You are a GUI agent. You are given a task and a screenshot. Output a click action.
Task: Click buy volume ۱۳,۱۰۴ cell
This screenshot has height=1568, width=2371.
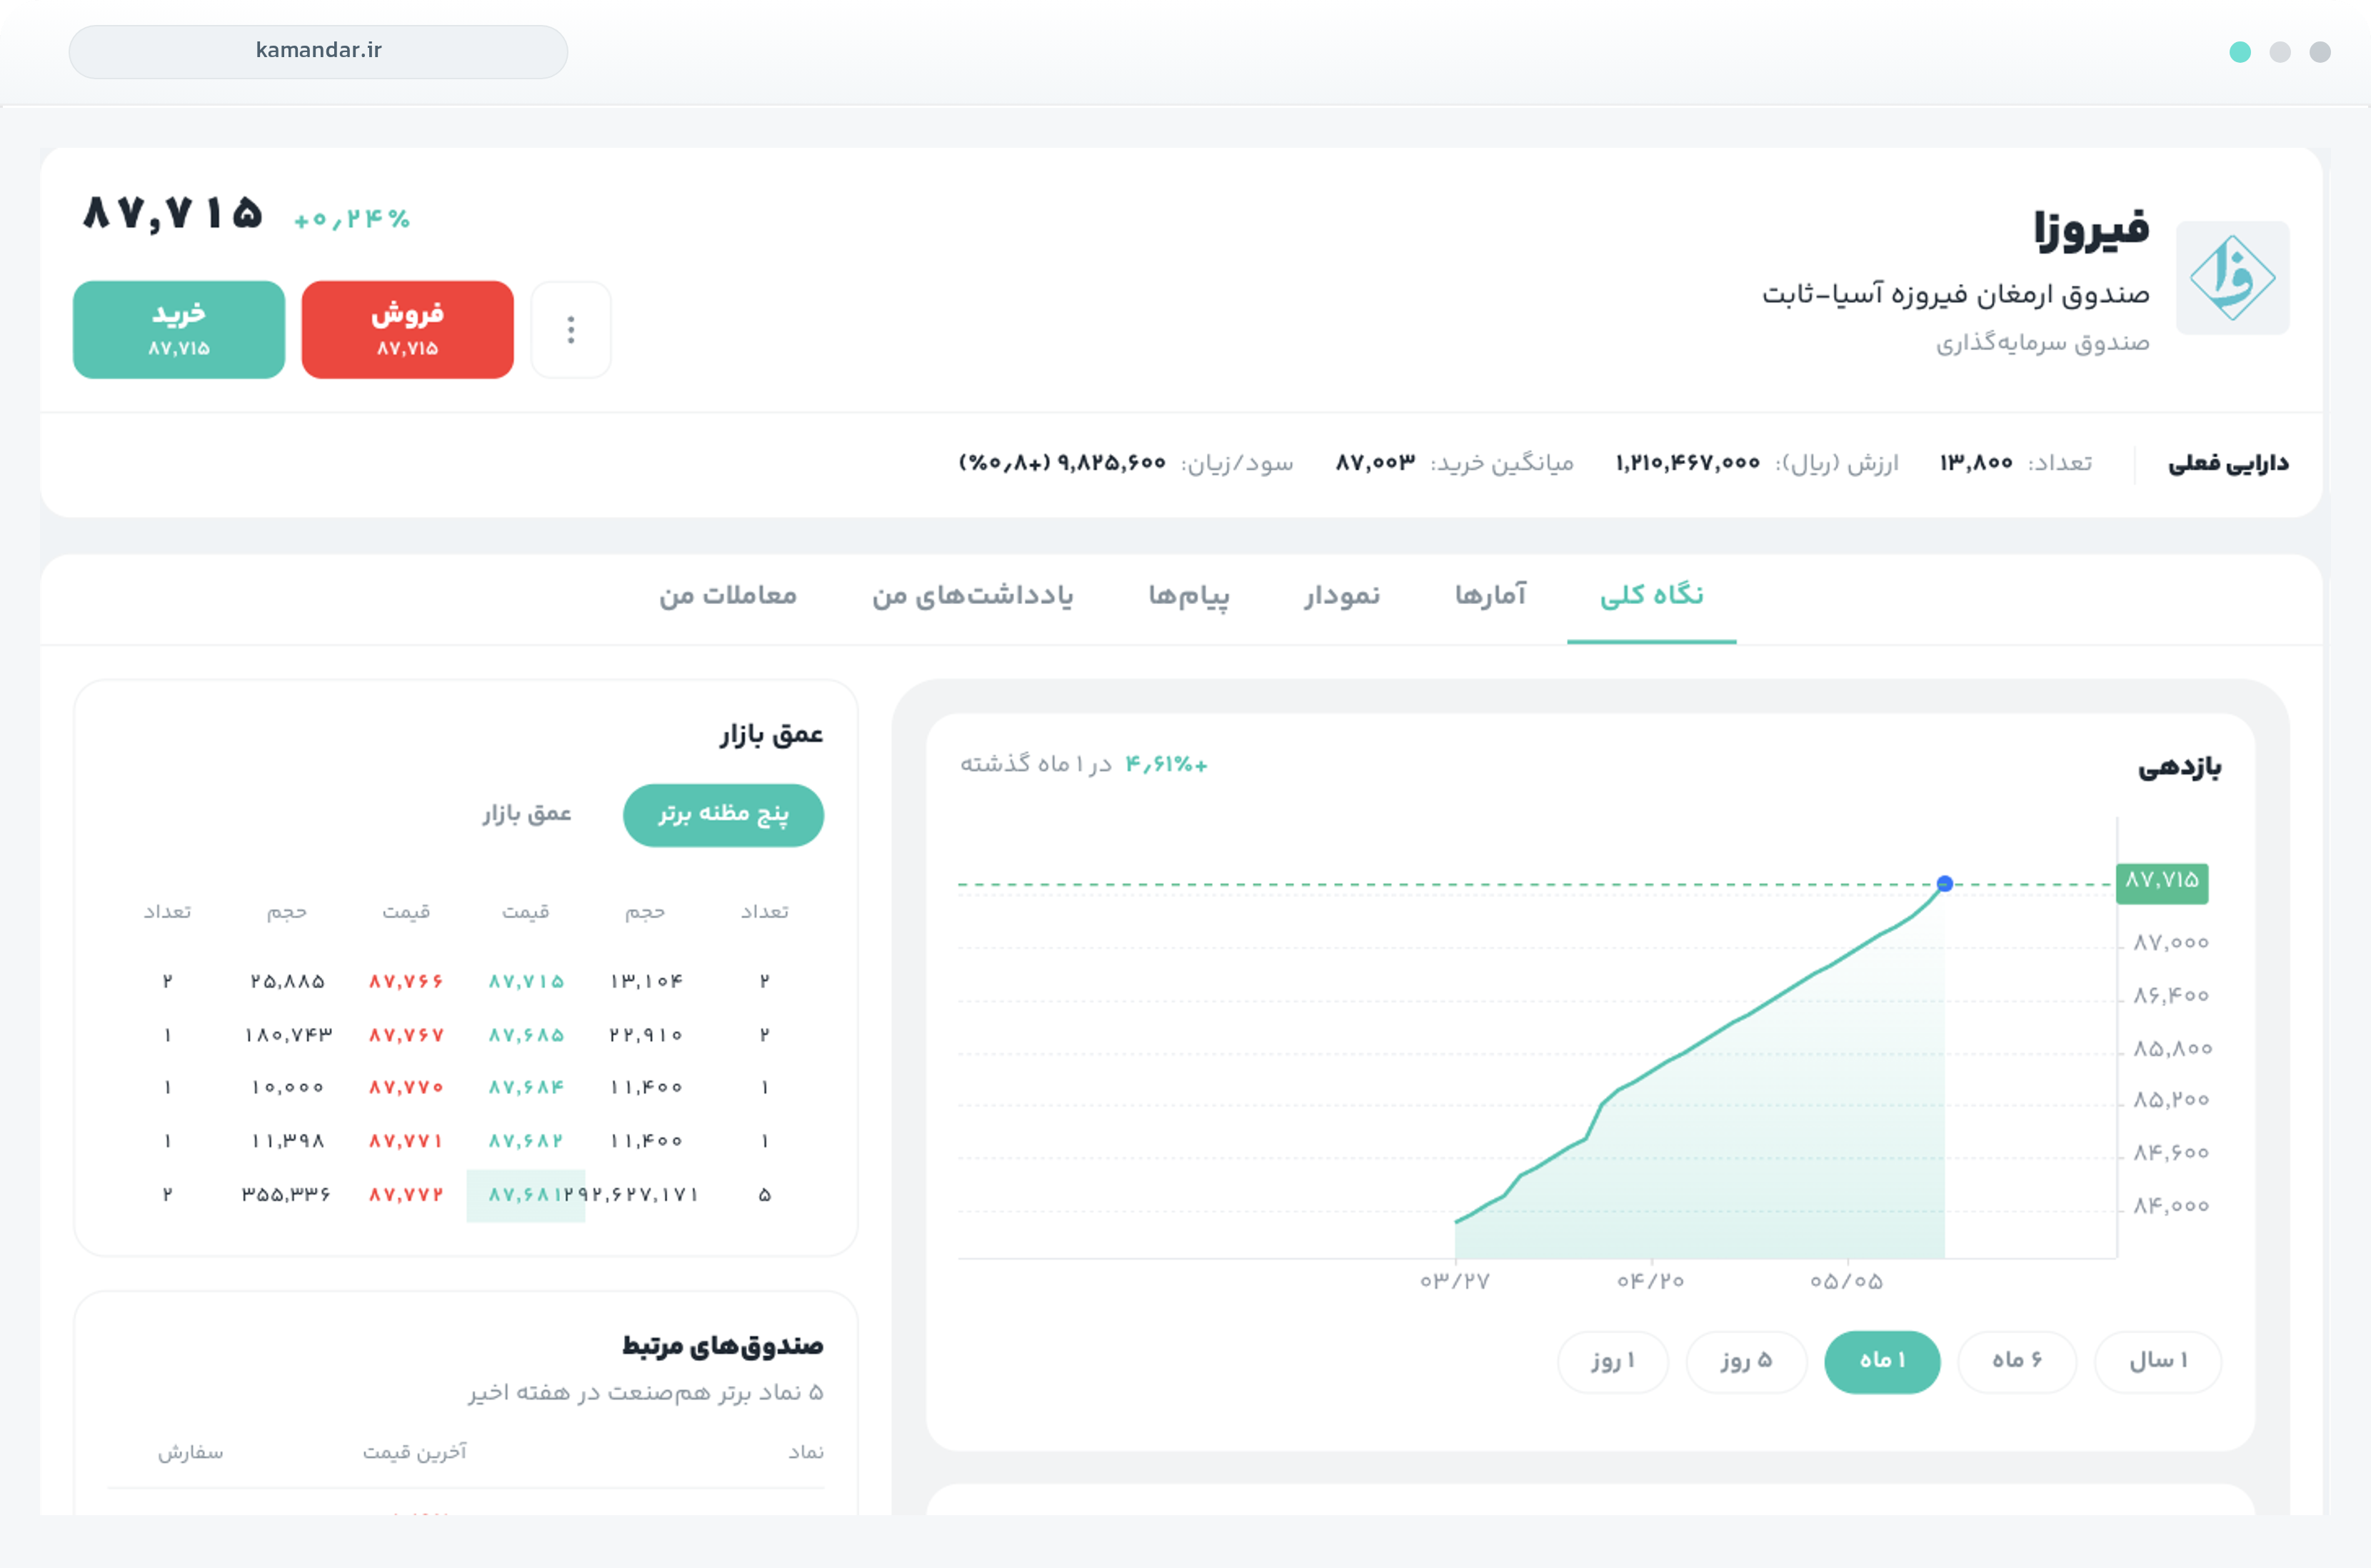pos(646,981)
